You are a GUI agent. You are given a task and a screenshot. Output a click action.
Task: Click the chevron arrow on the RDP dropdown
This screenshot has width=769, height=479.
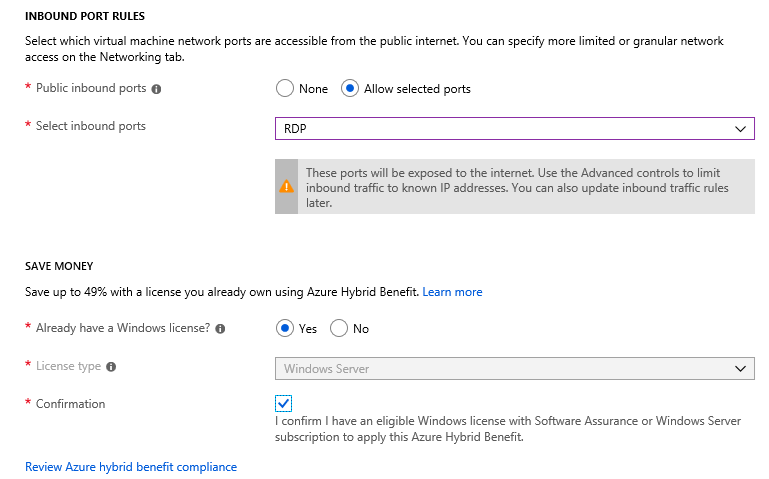click(741, 129)
